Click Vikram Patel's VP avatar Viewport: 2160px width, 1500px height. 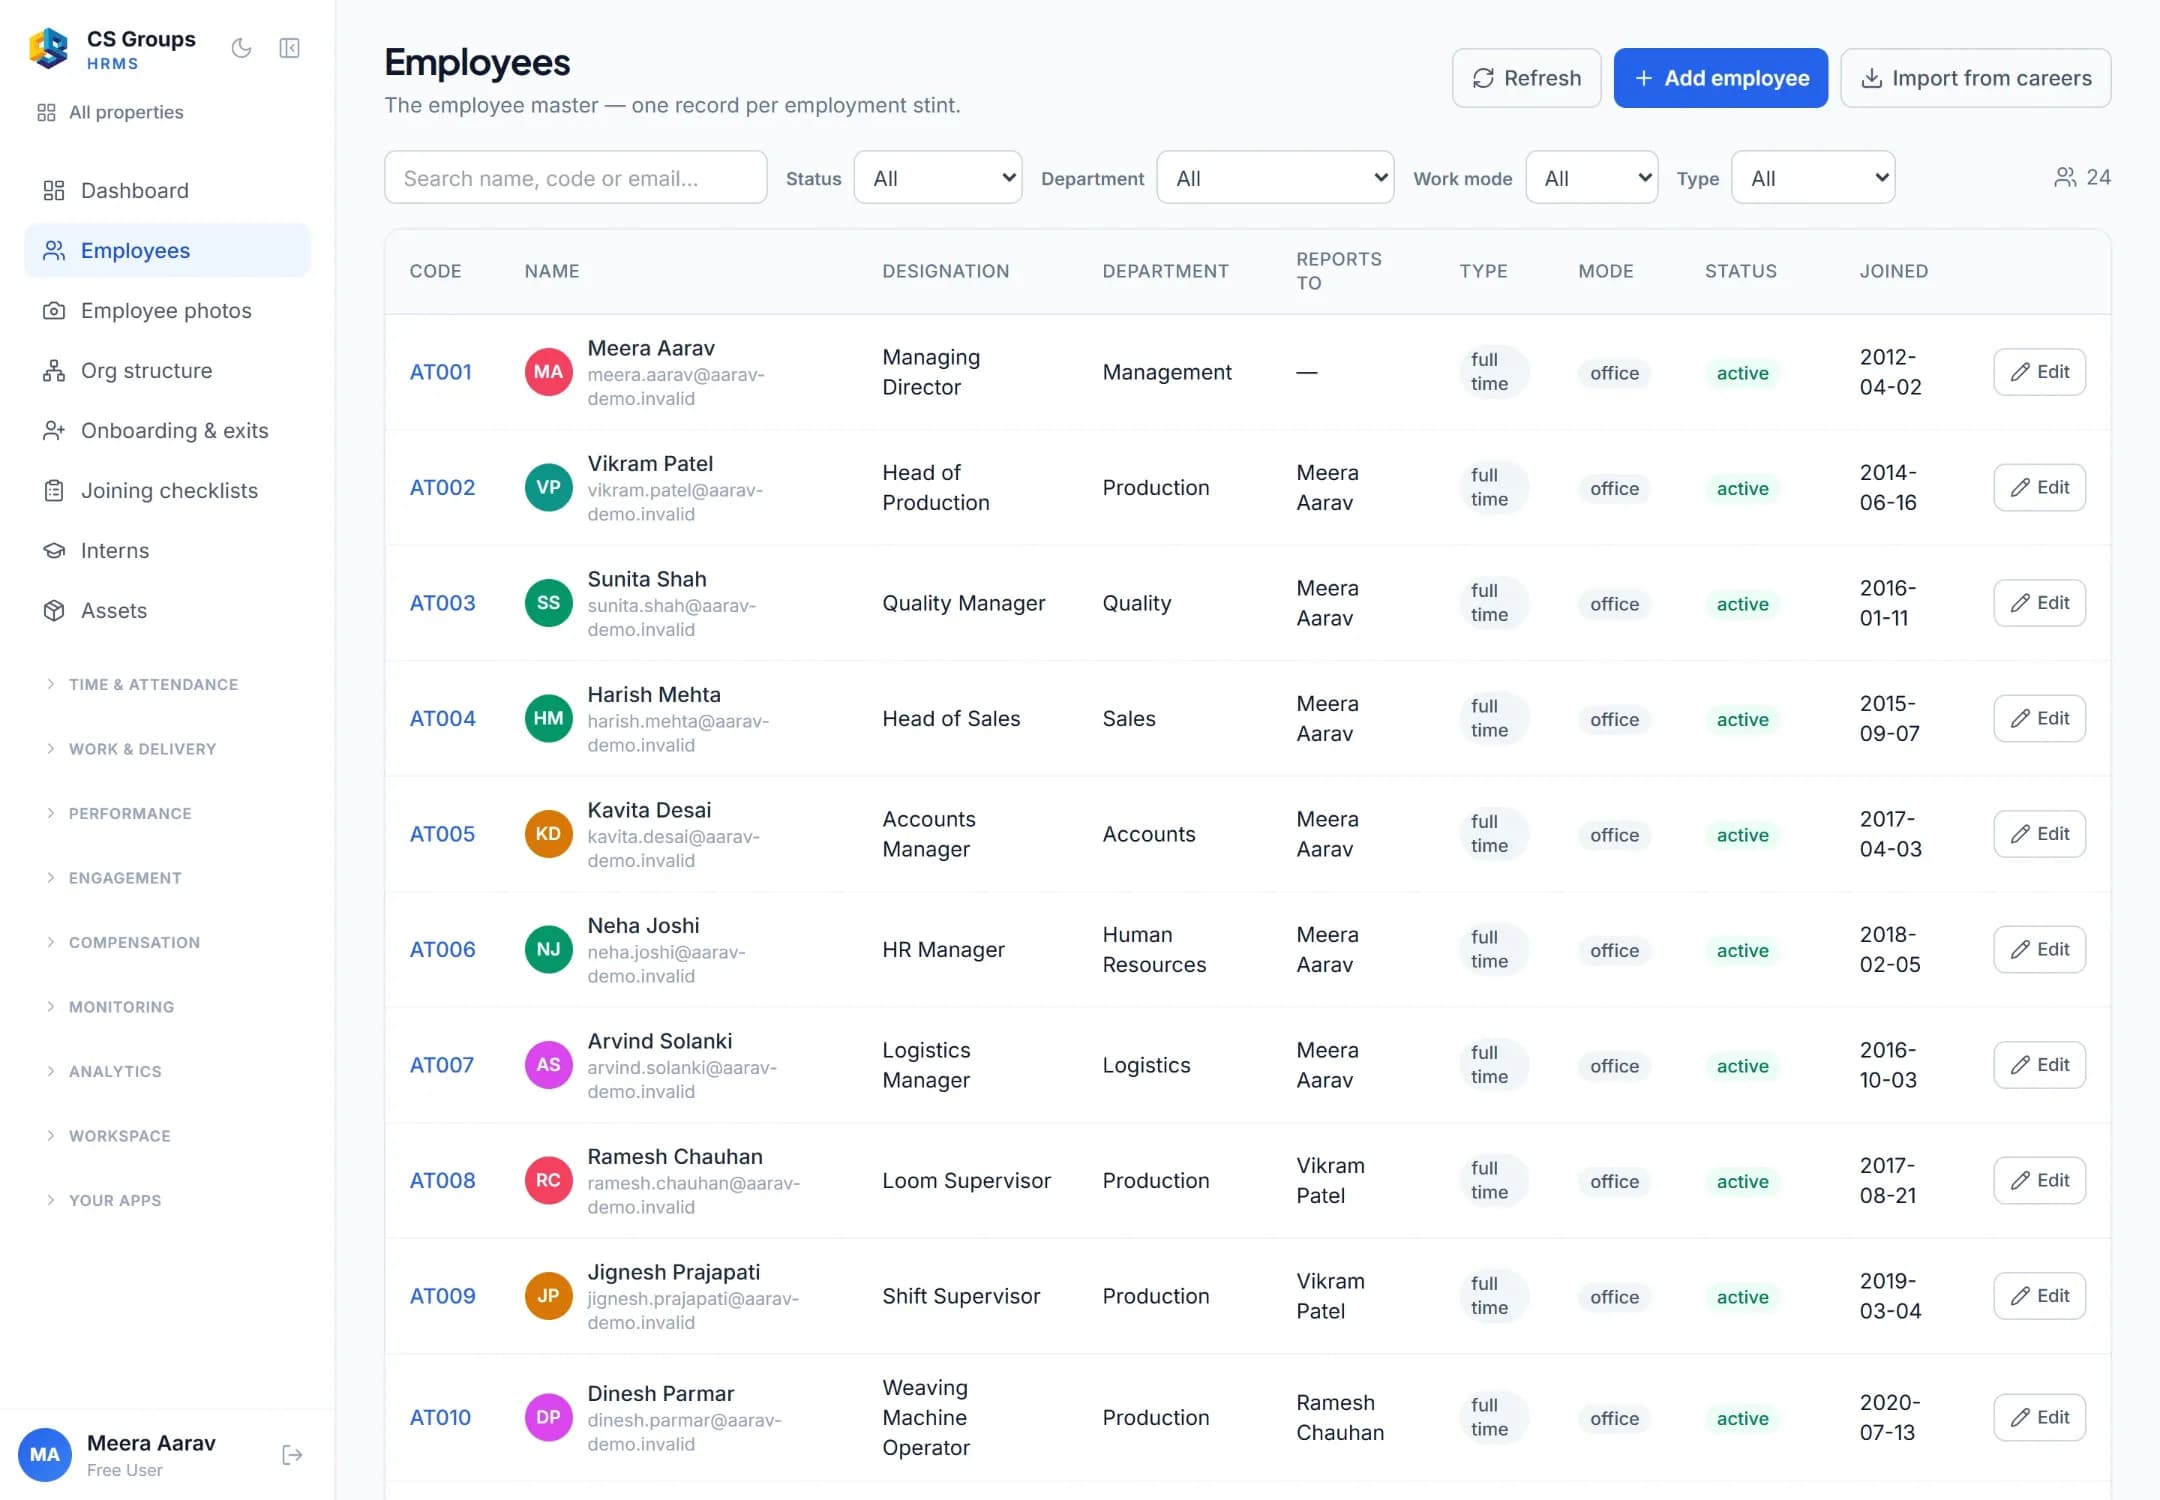pyautogui.click(x=548, y=487)
